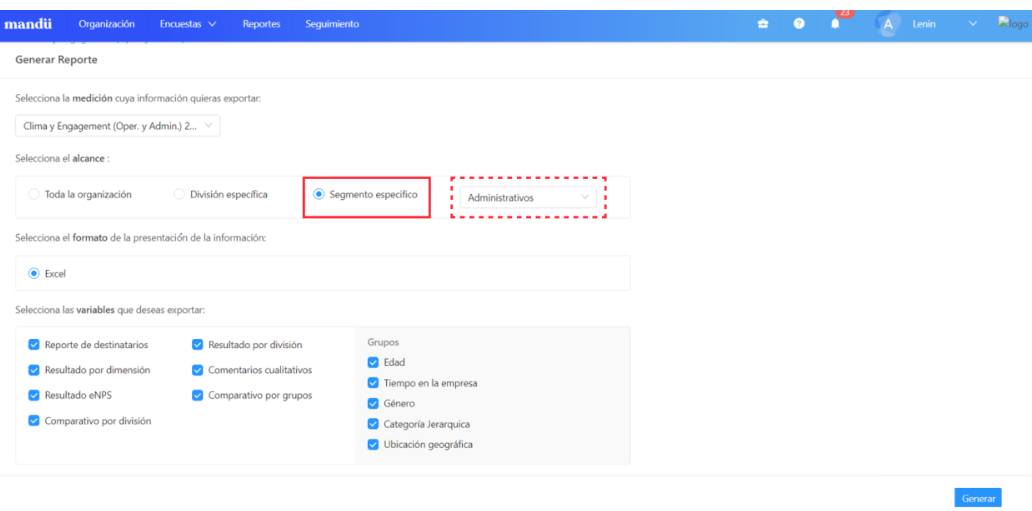Select División específica radio
The image size is (1032, 511).
coord(178,195)
